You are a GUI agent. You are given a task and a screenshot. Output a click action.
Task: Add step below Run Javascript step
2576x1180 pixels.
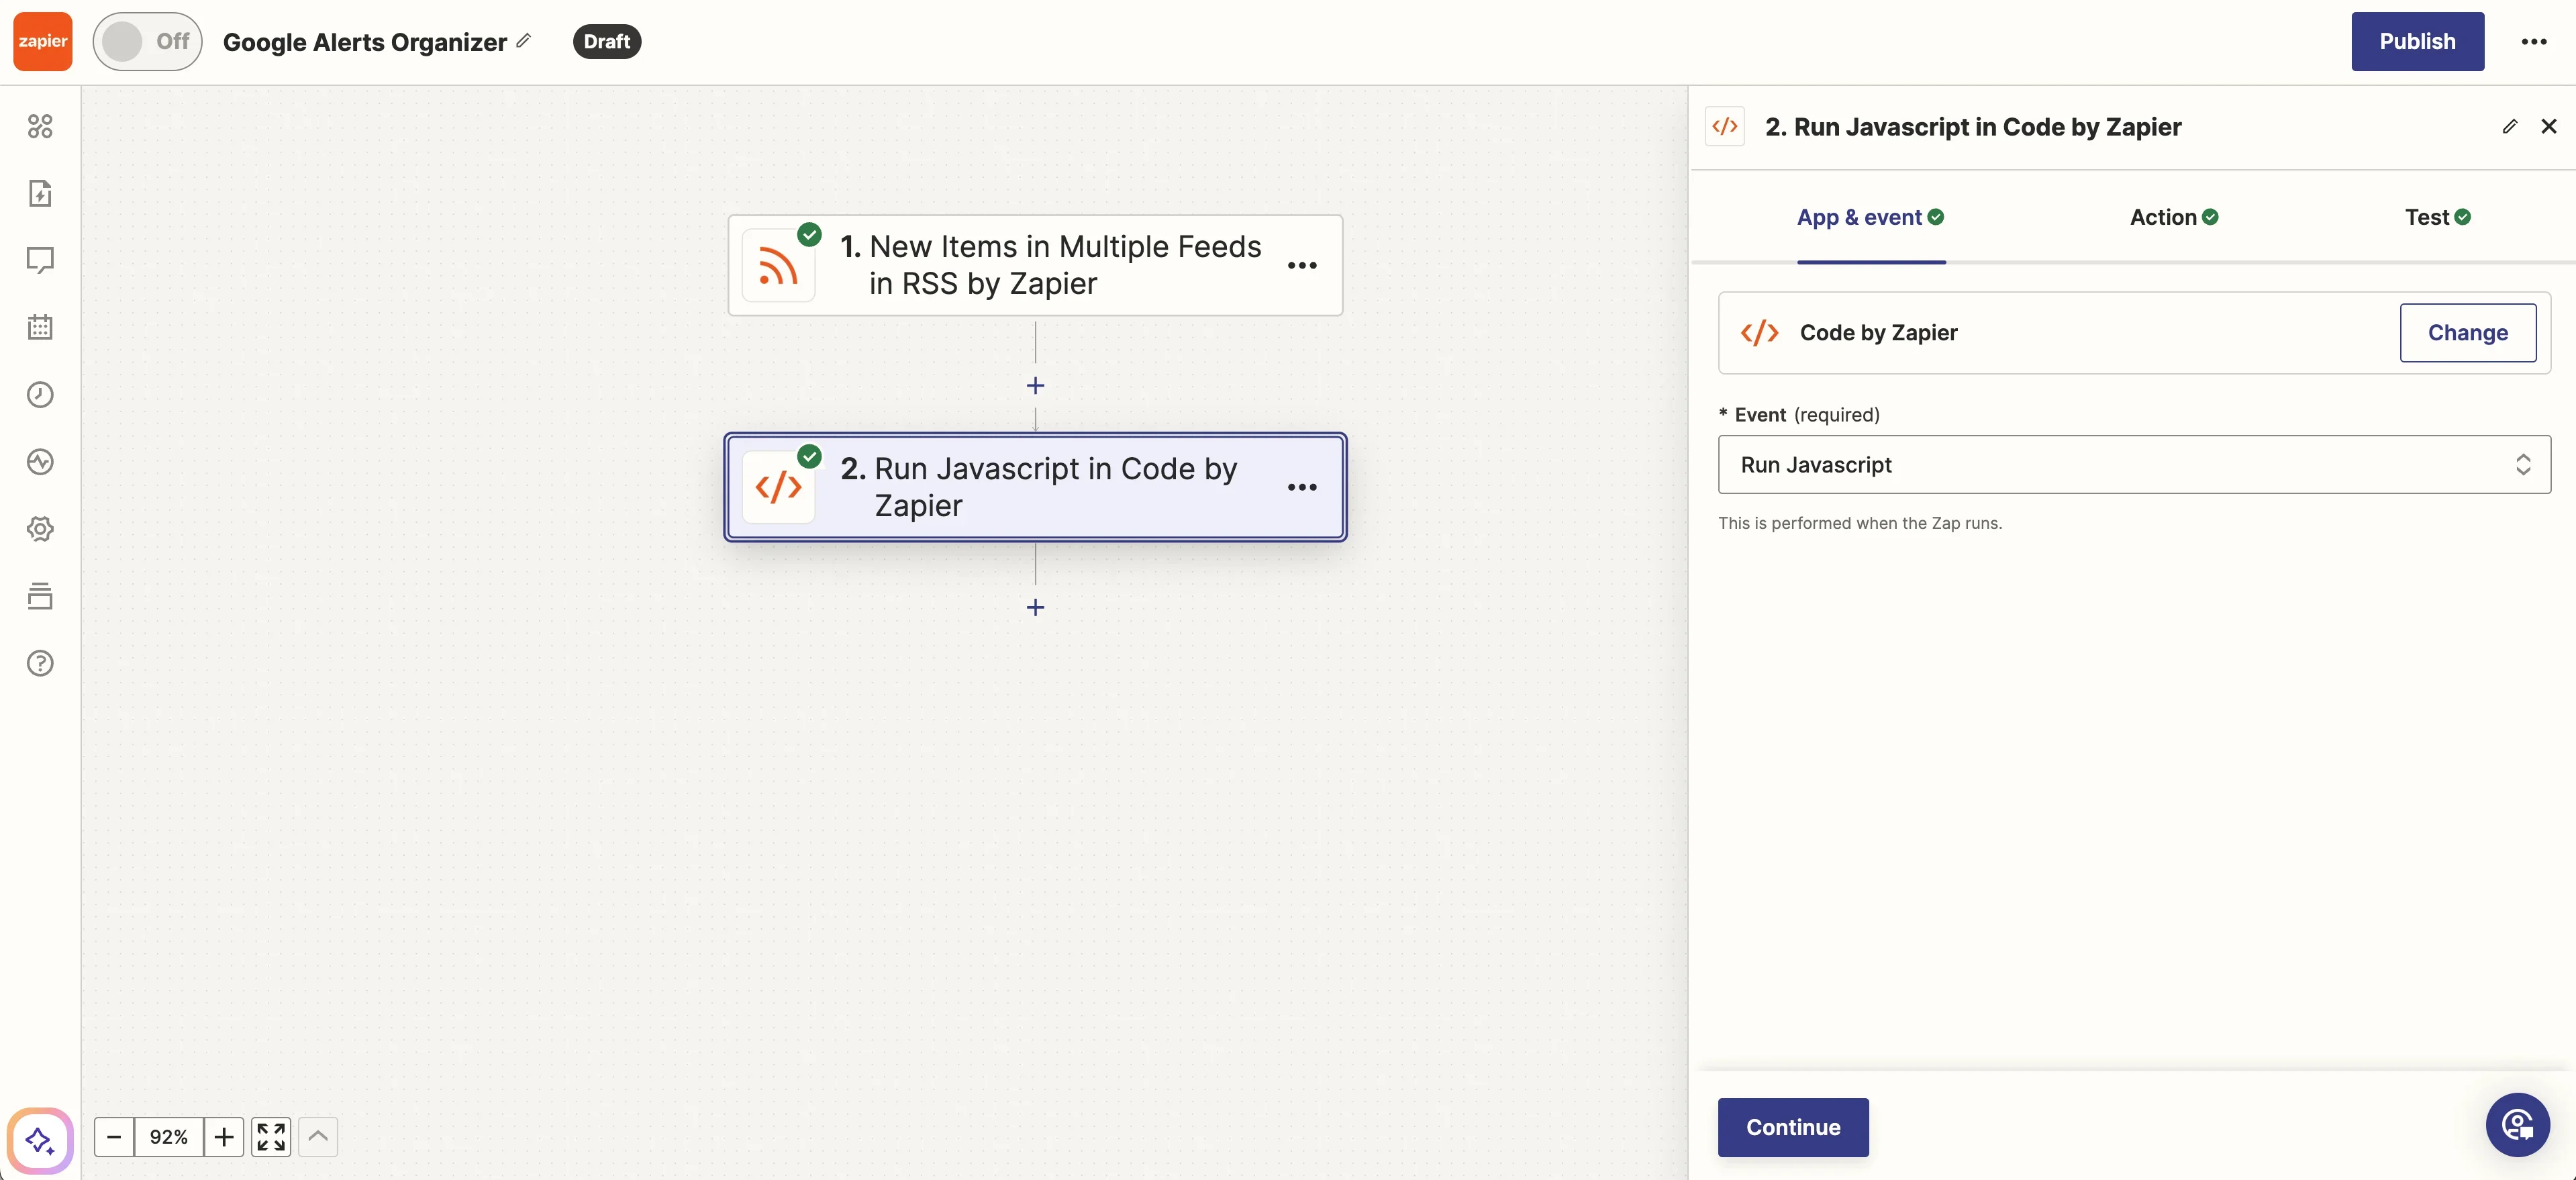point(1035,607)
